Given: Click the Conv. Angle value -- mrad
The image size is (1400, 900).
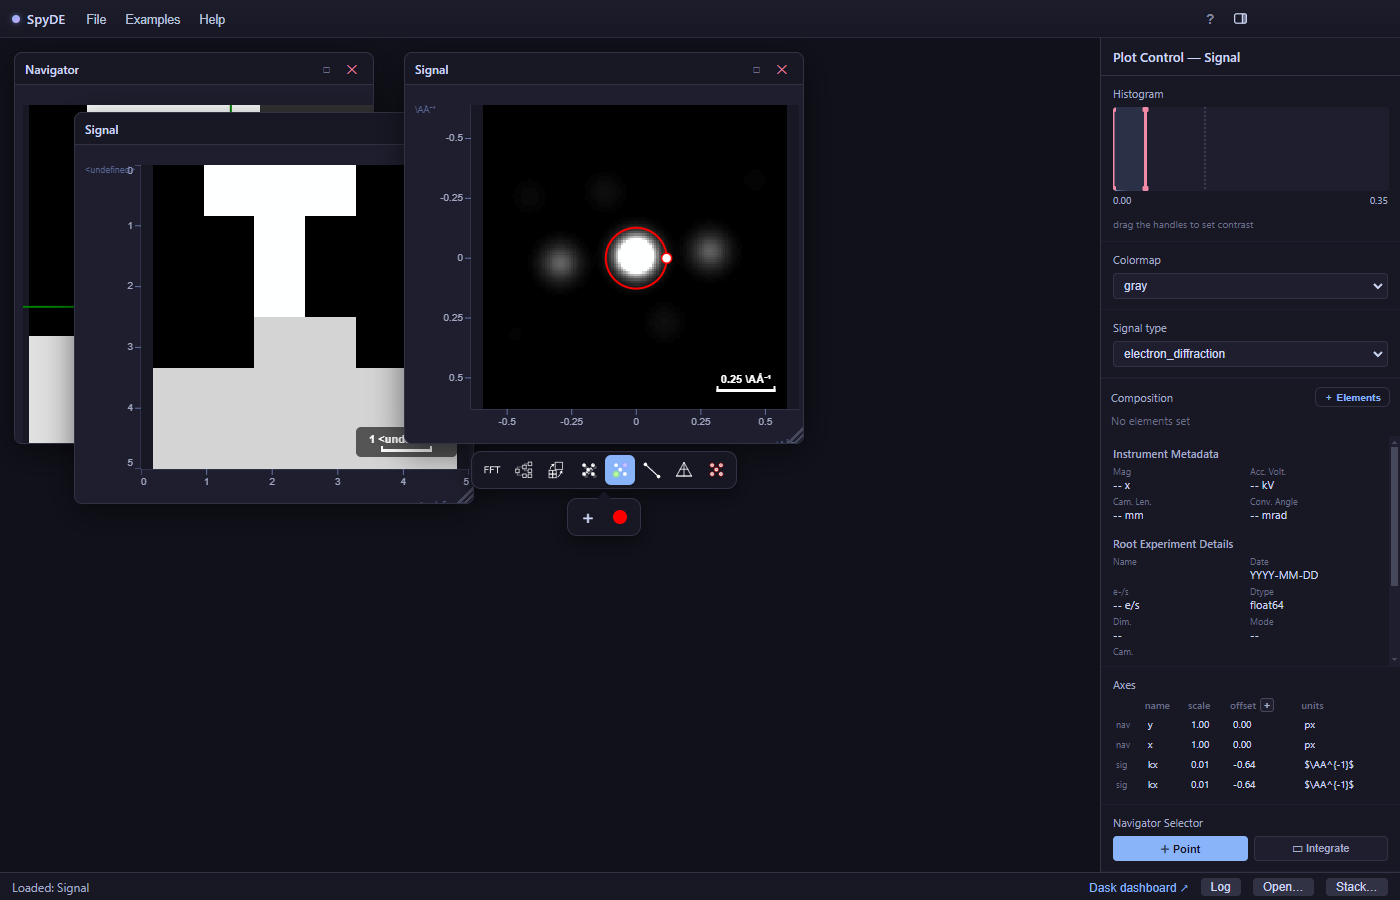Looking at the screenshot, I should click(1268, 515).
